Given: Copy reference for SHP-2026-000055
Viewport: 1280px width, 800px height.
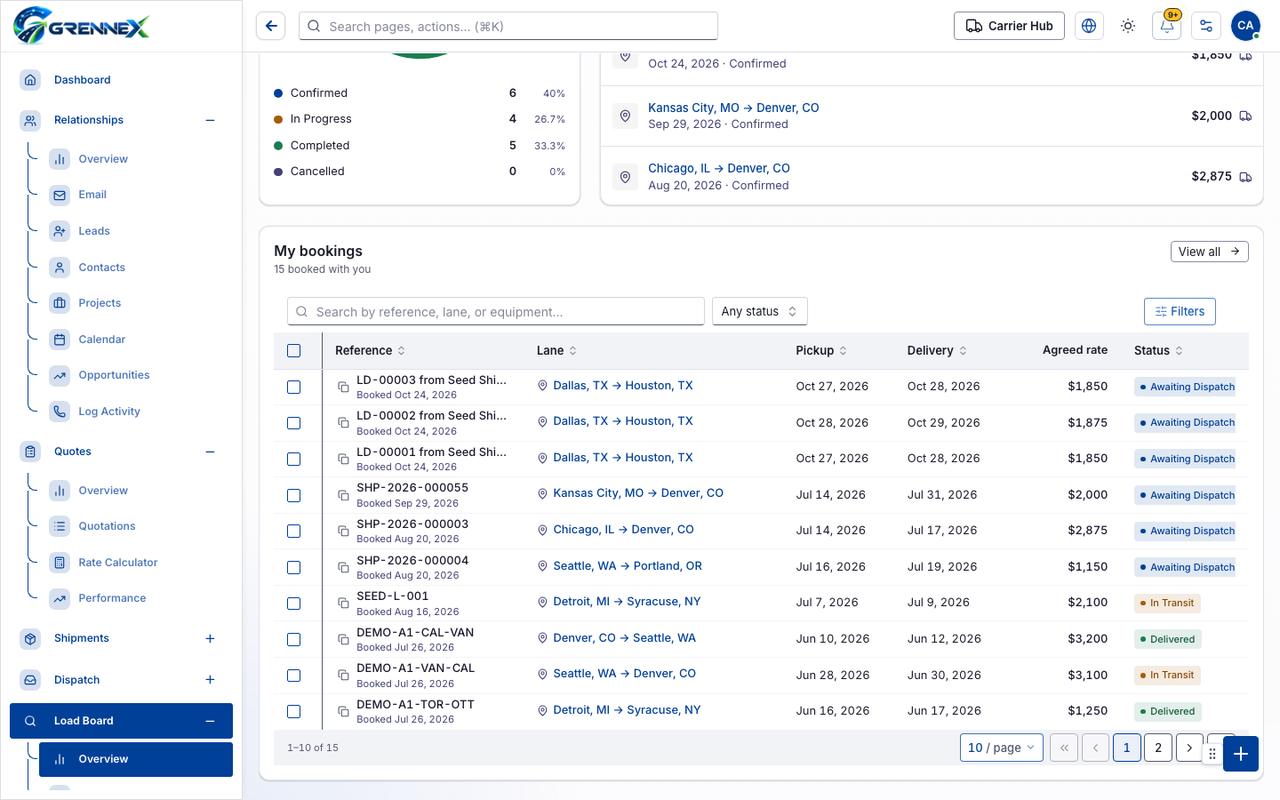Looking at the screenshot, I should (x=343, y=495).
